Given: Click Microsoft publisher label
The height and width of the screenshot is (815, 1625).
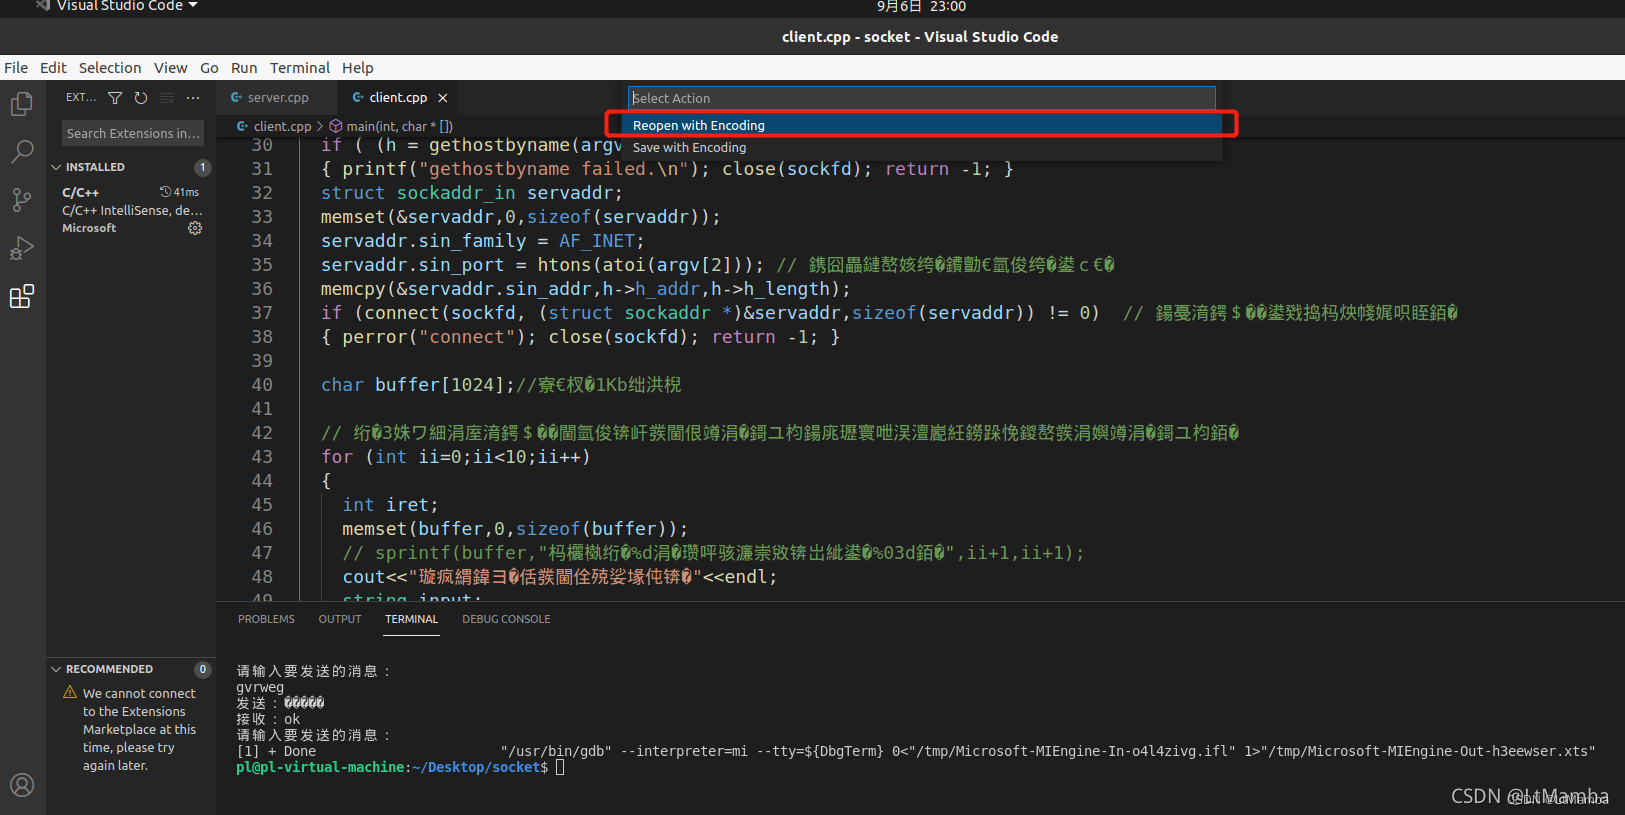Looking at the screenshot, I should click(89, 228).
